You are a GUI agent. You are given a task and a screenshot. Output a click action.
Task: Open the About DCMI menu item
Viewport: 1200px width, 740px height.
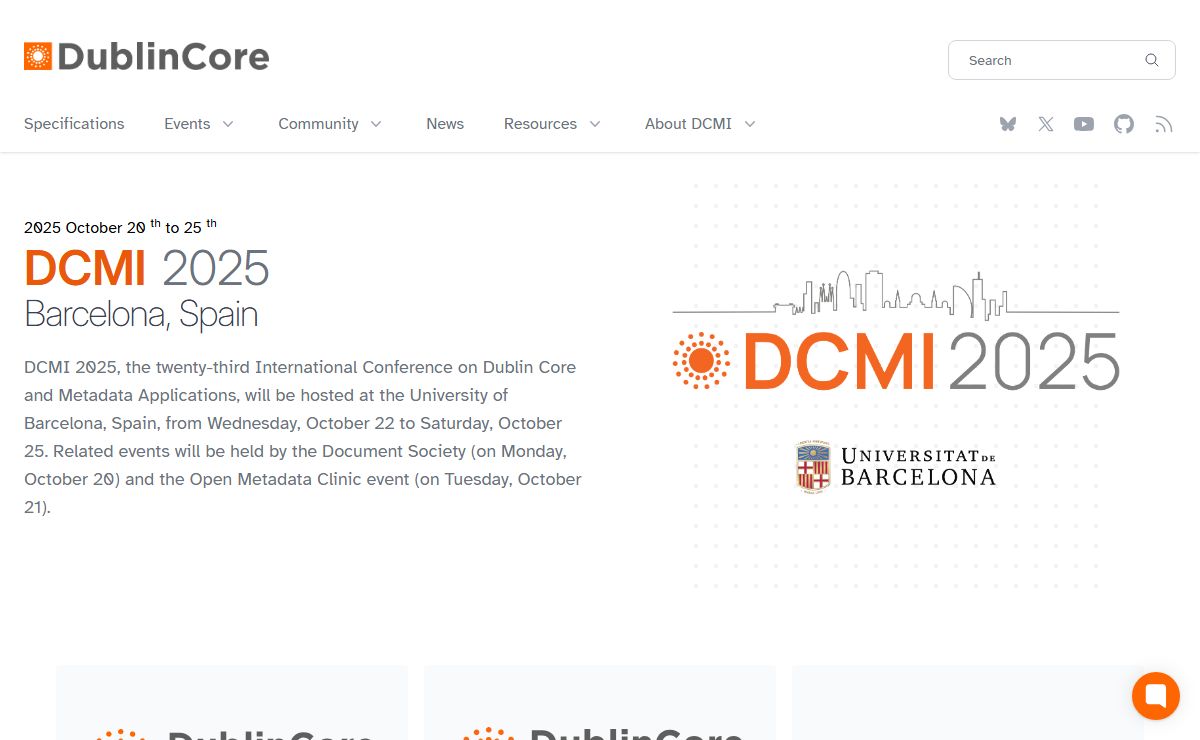pyautogui.click(x=688, y=124)
